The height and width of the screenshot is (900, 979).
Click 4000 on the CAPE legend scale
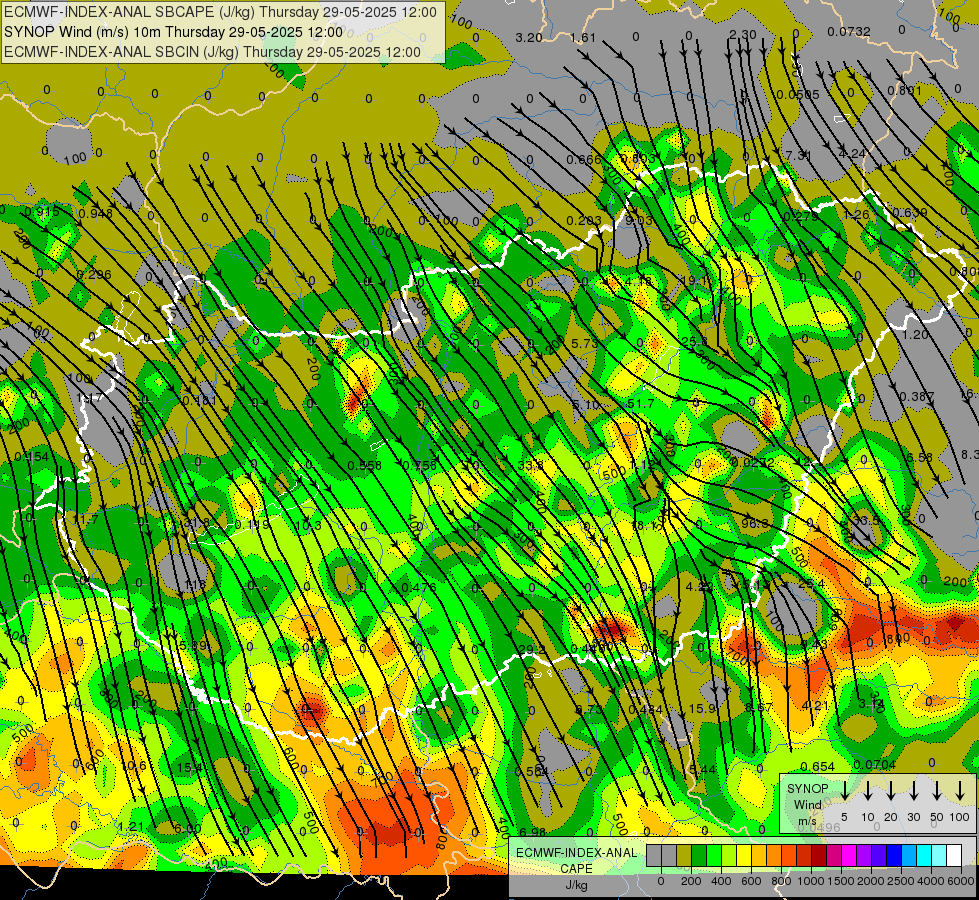point(931,881)
